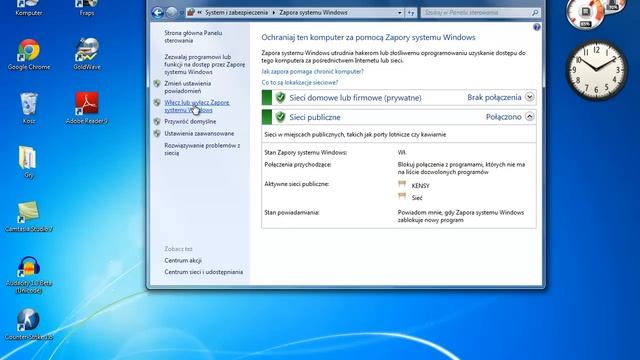Image resolution: width=640 pixels, height=360 pixels.
Task: Click the shield icon beside Przywróć domyślne
Action: (157, 121)
